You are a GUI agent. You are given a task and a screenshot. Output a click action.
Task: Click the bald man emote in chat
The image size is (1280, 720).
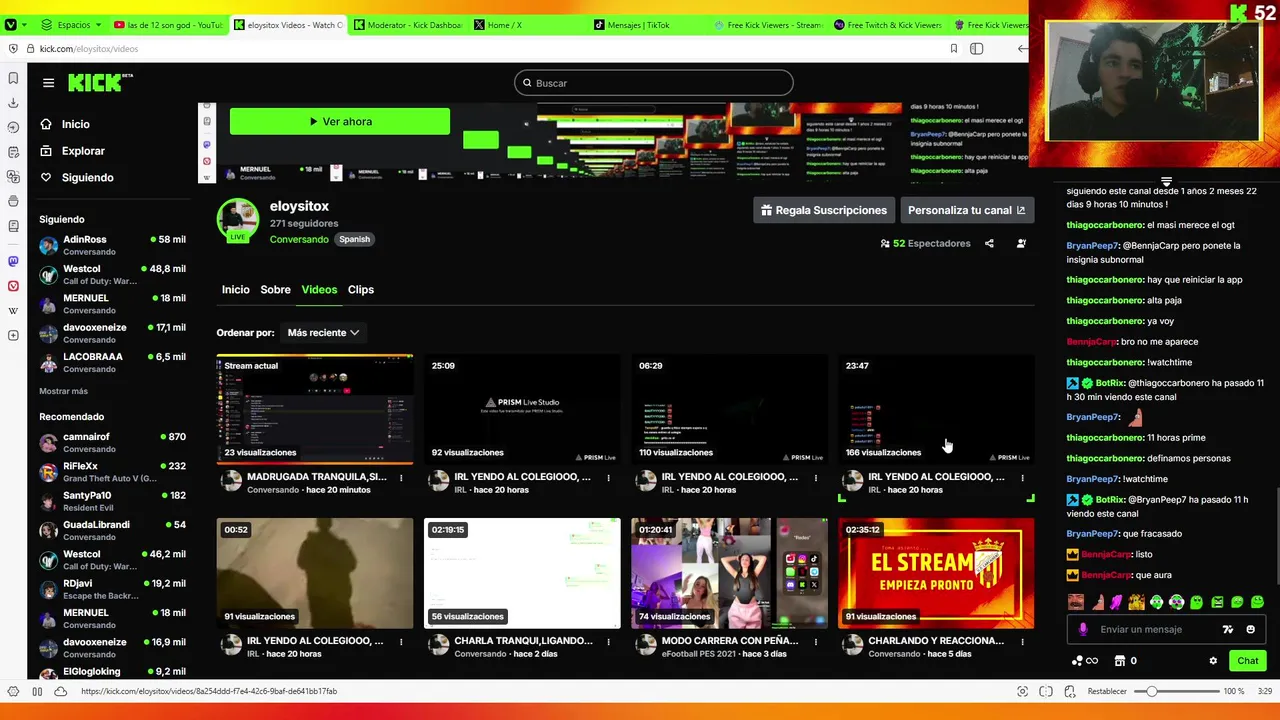[1076, 602]
